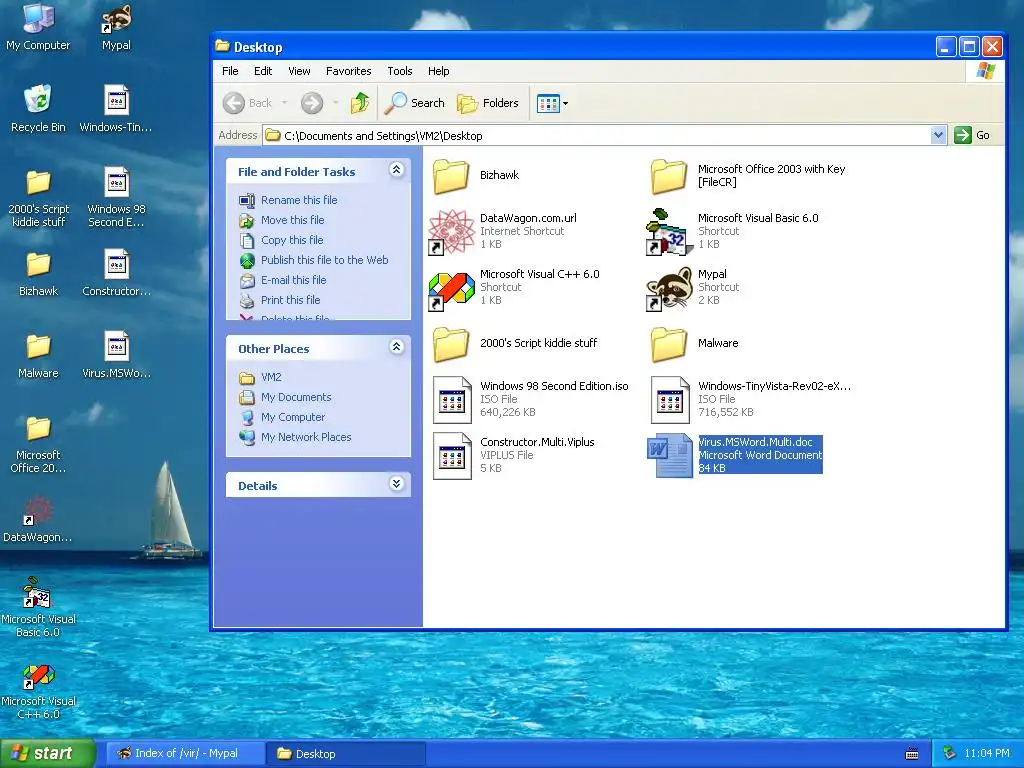Collapse the File and Folder Tasks panel
The width and height of the screenshot is (1024, 768).
point(396,170)
